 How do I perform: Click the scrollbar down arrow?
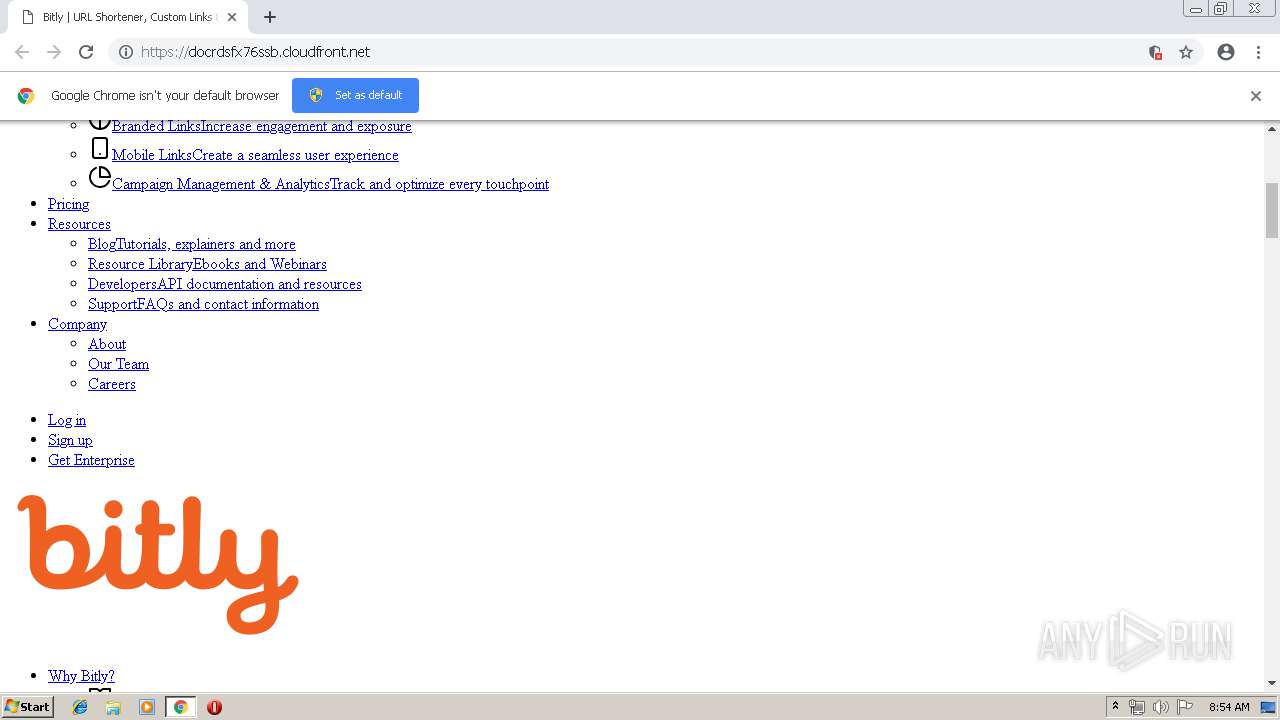1272,683
